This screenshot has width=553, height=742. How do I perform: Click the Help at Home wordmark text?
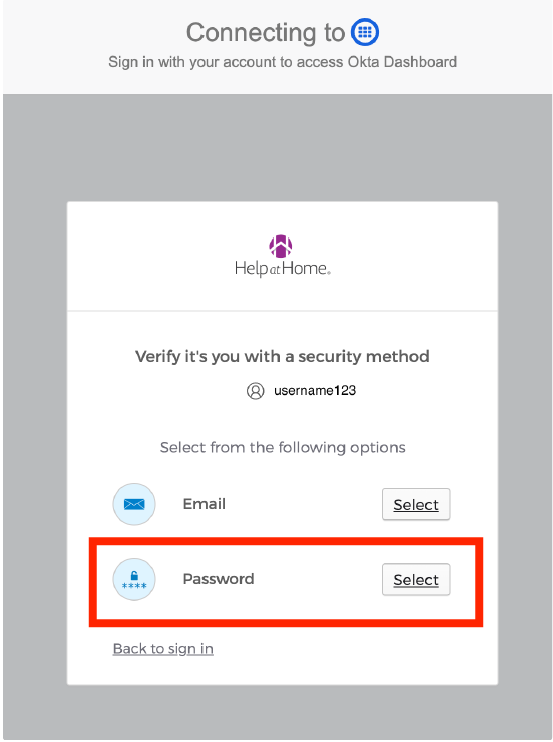click(282, 269)
